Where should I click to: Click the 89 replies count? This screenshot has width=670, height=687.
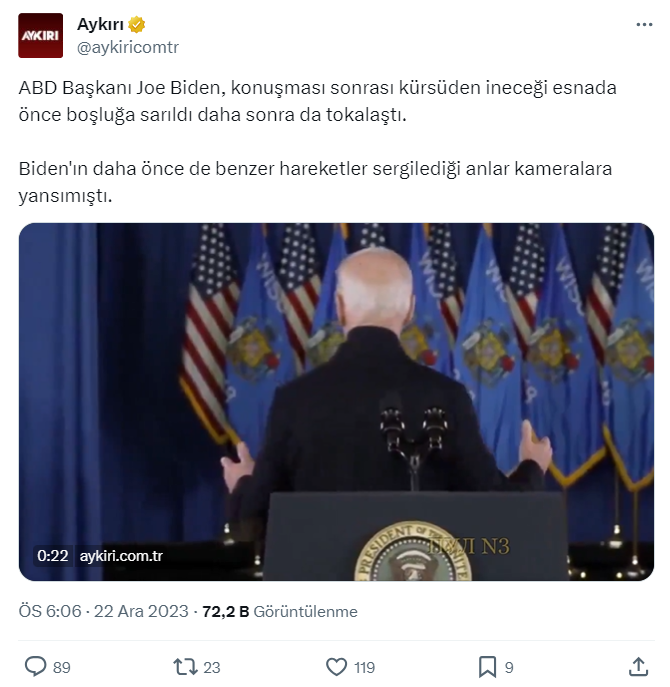pos(62,667)
